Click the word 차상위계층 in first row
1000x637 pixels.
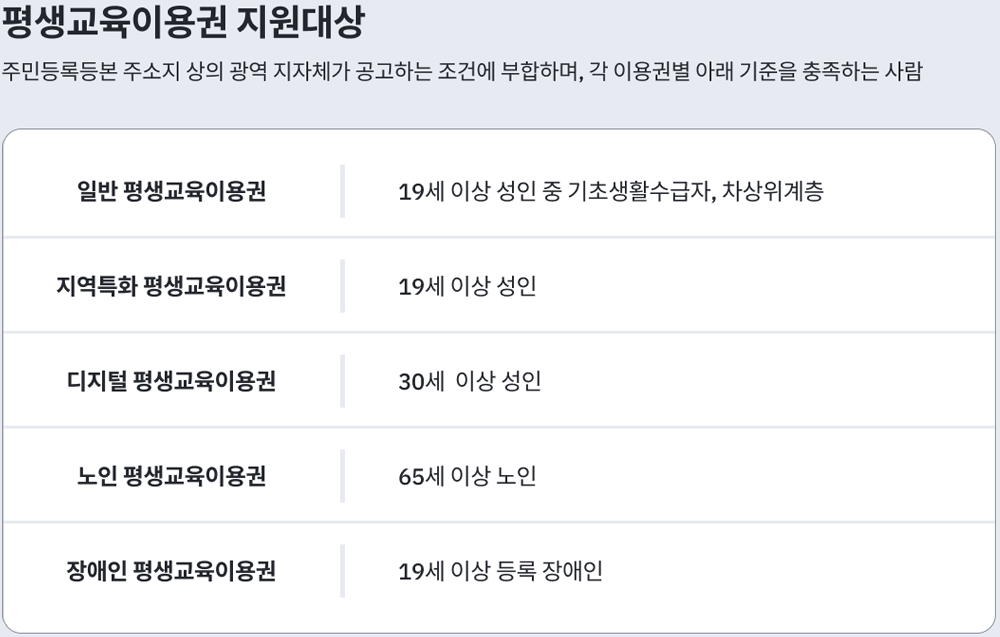[x=772, y=191]
